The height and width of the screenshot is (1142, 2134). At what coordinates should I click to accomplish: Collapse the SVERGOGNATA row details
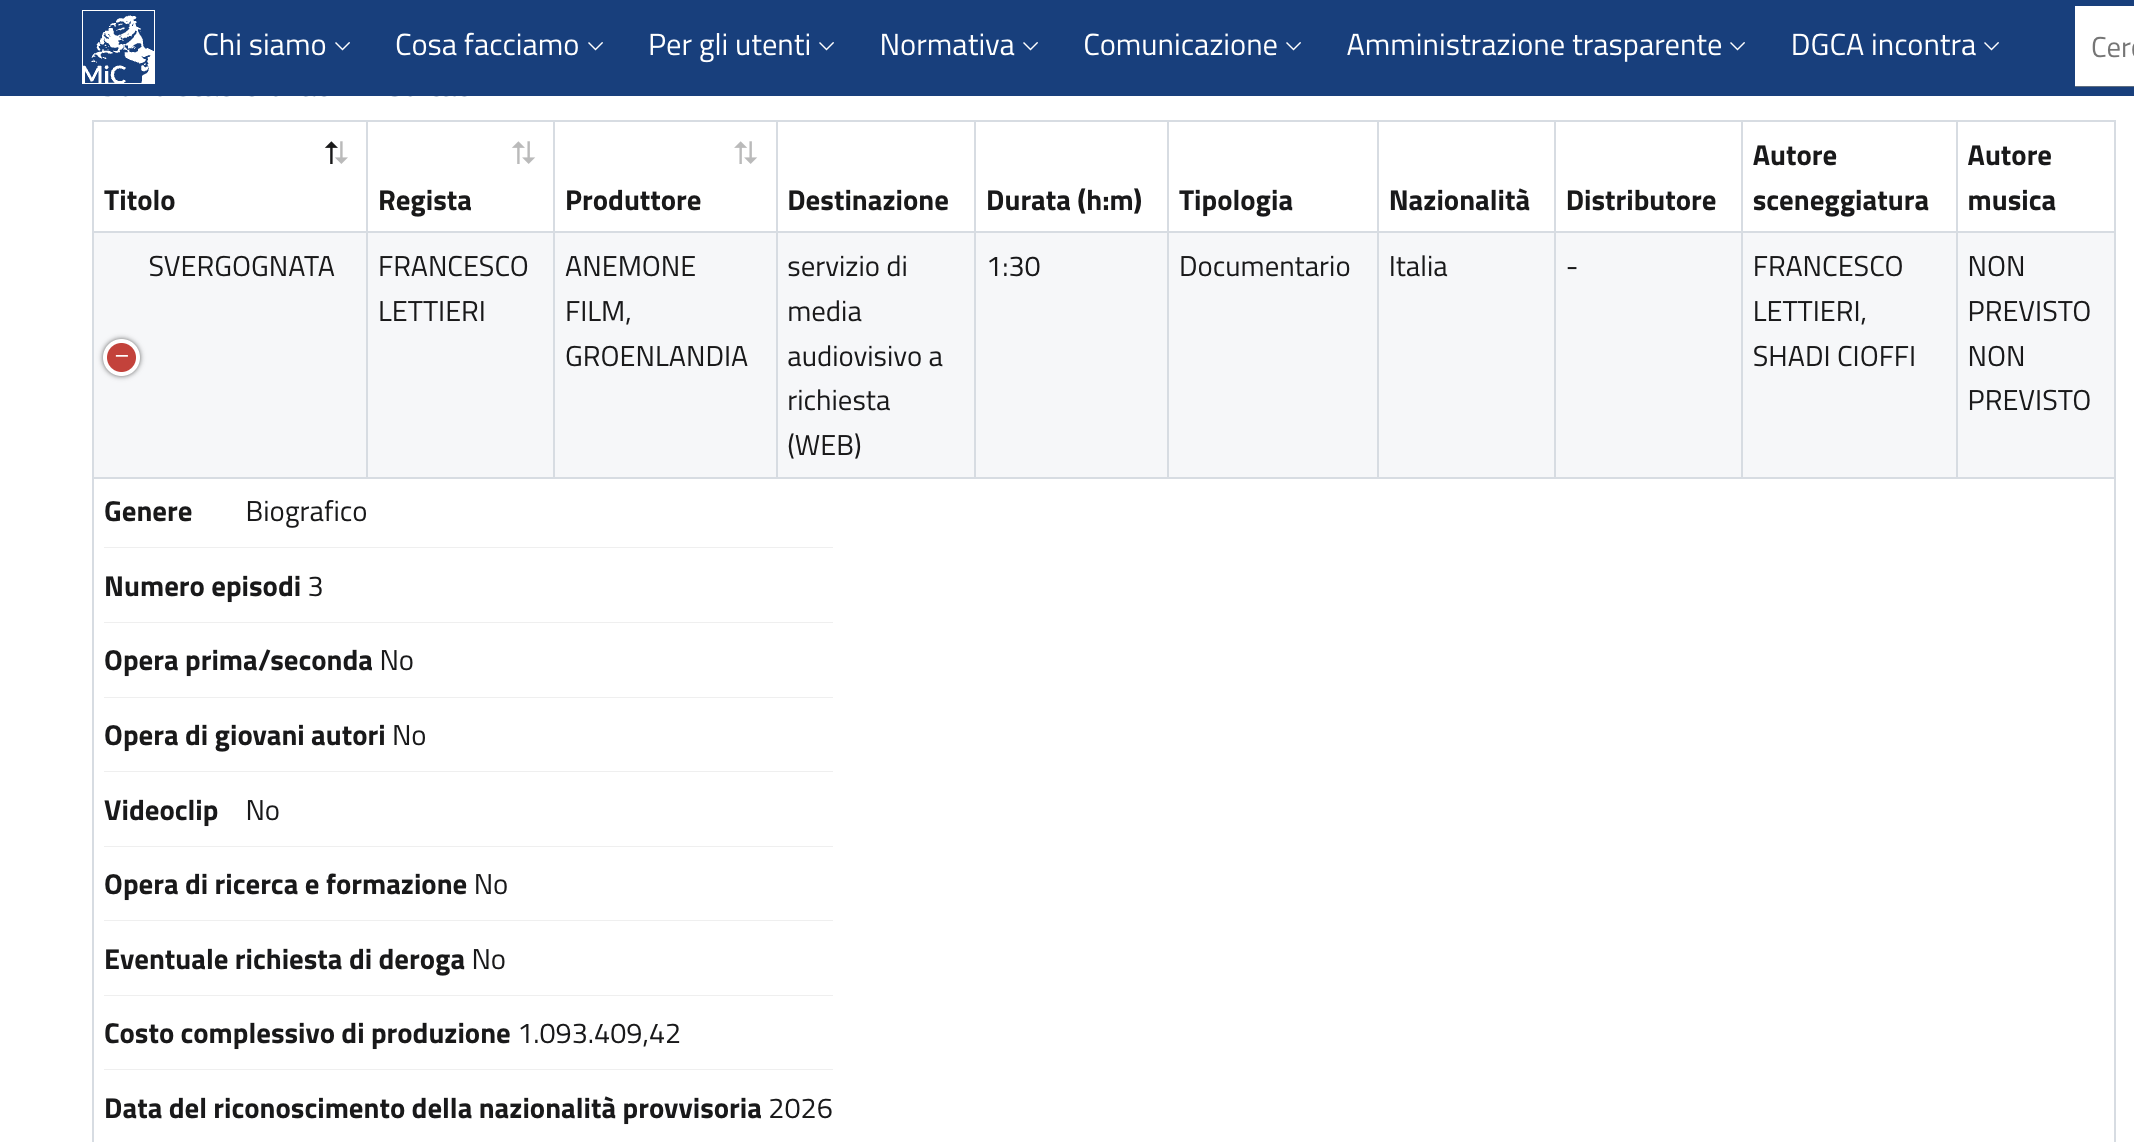tap(122, 357)
